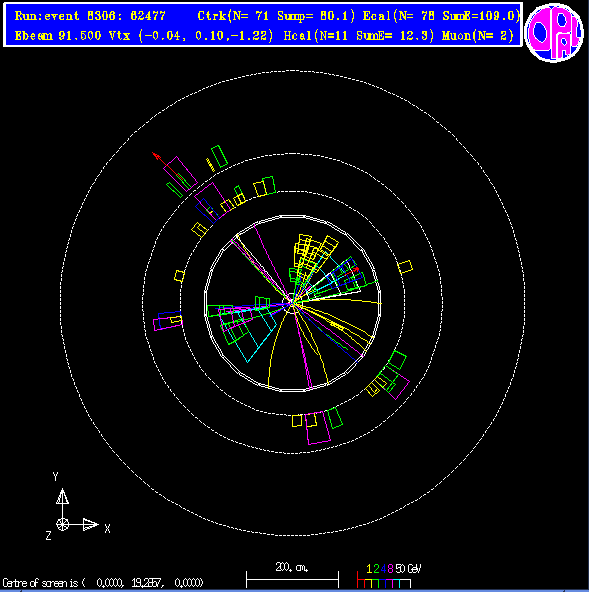Select the red arrow inside the central tracker
589x592 pixels.
353,270
